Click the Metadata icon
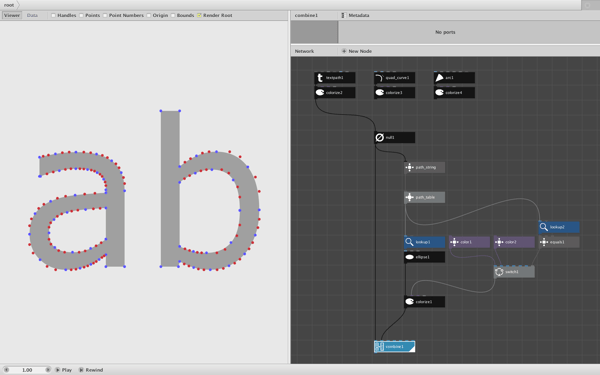The image size is (600, 375). point(343,15)
